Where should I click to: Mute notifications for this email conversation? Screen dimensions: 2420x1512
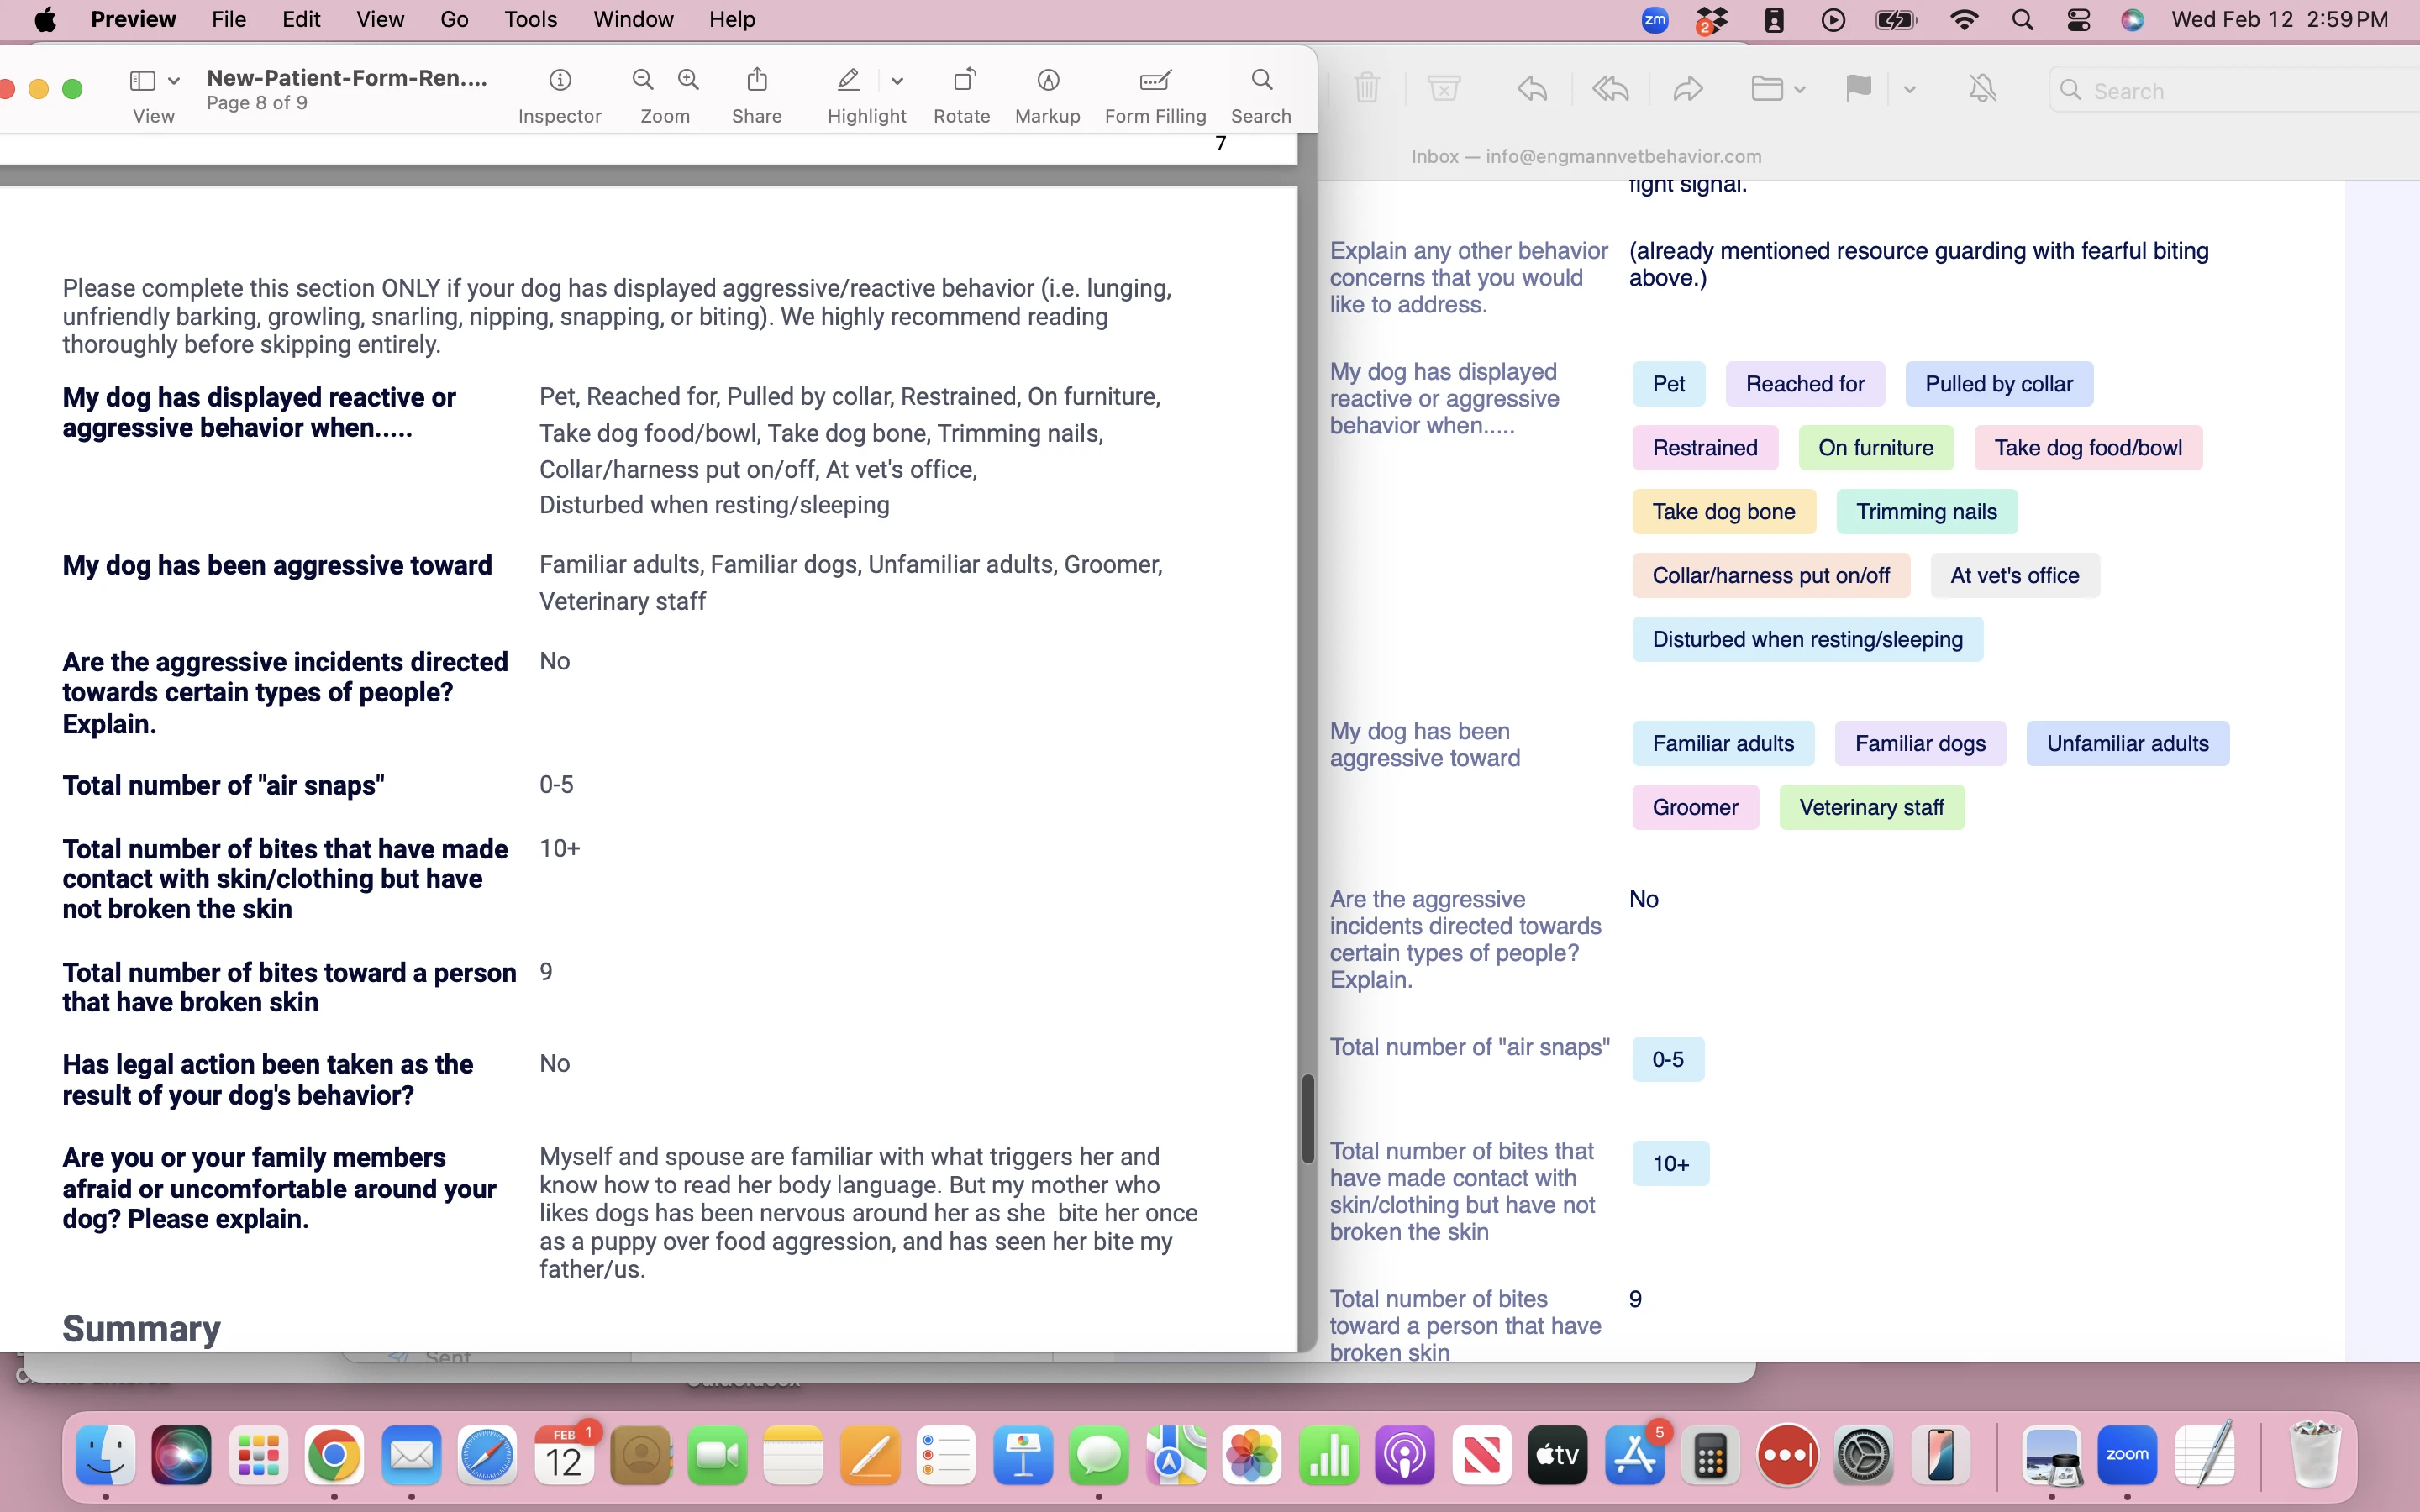coord(1981,88)
